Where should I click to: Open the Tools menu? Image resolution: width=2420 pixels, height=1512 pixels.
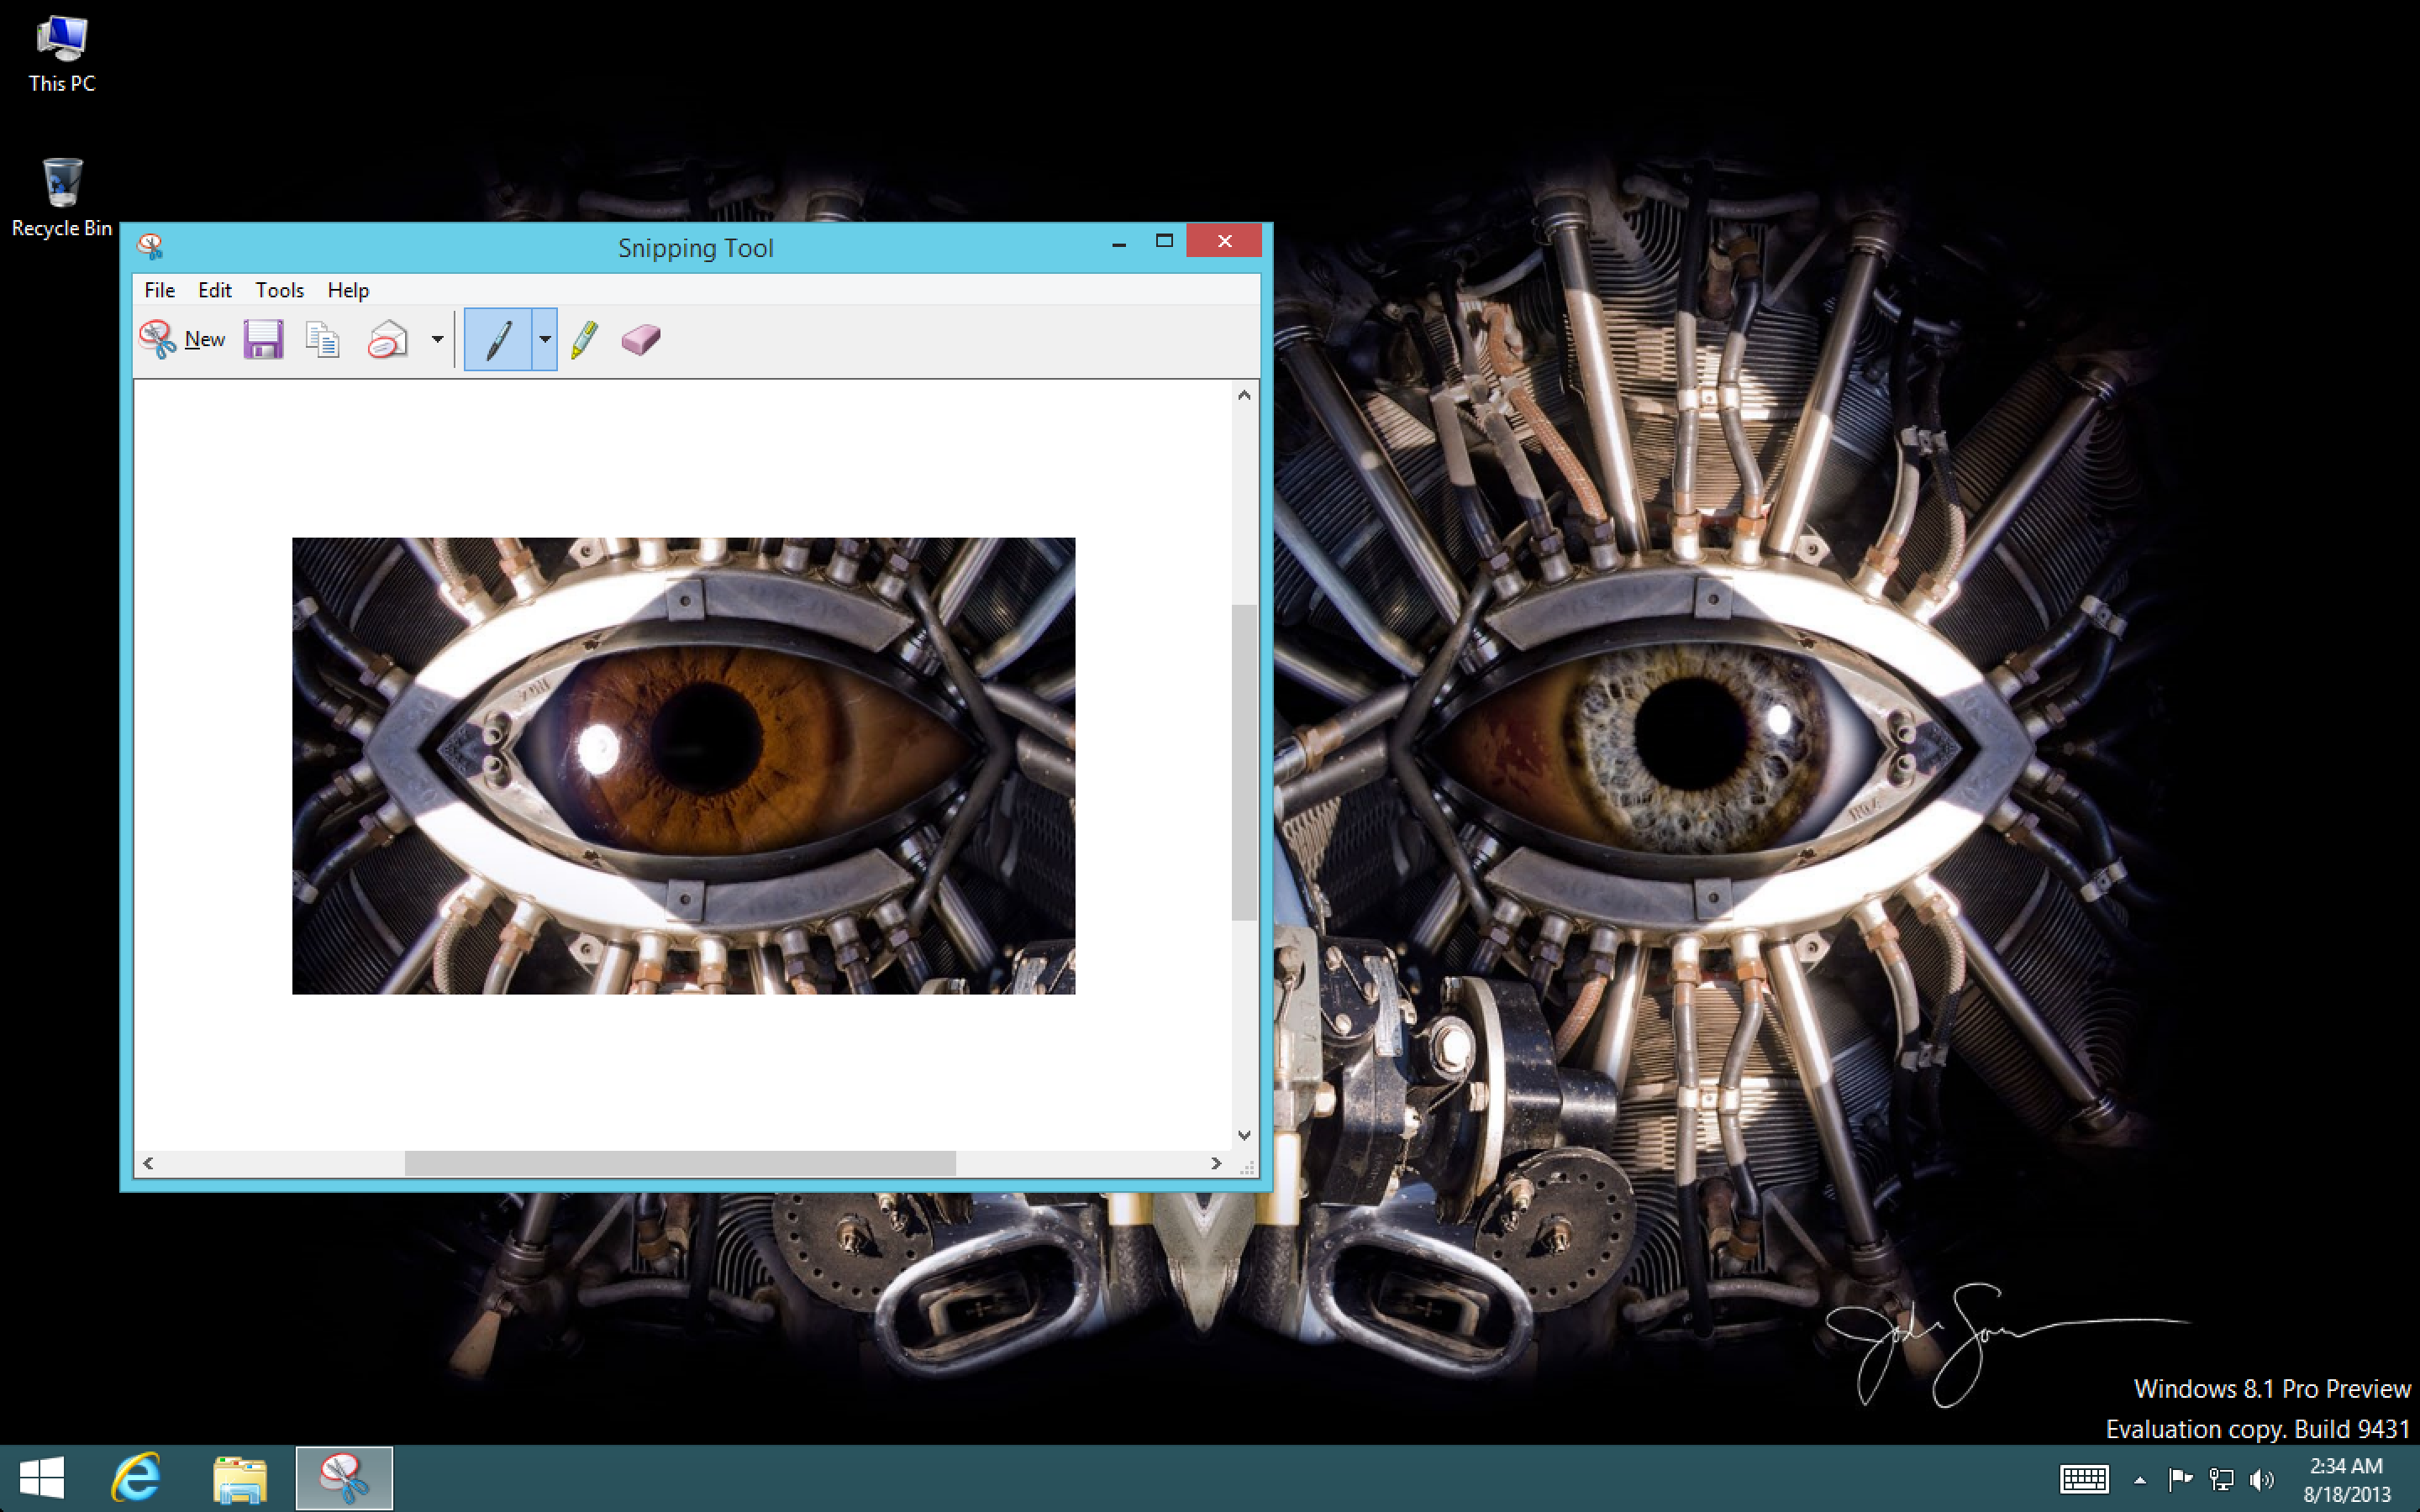[x=279, y=290]
